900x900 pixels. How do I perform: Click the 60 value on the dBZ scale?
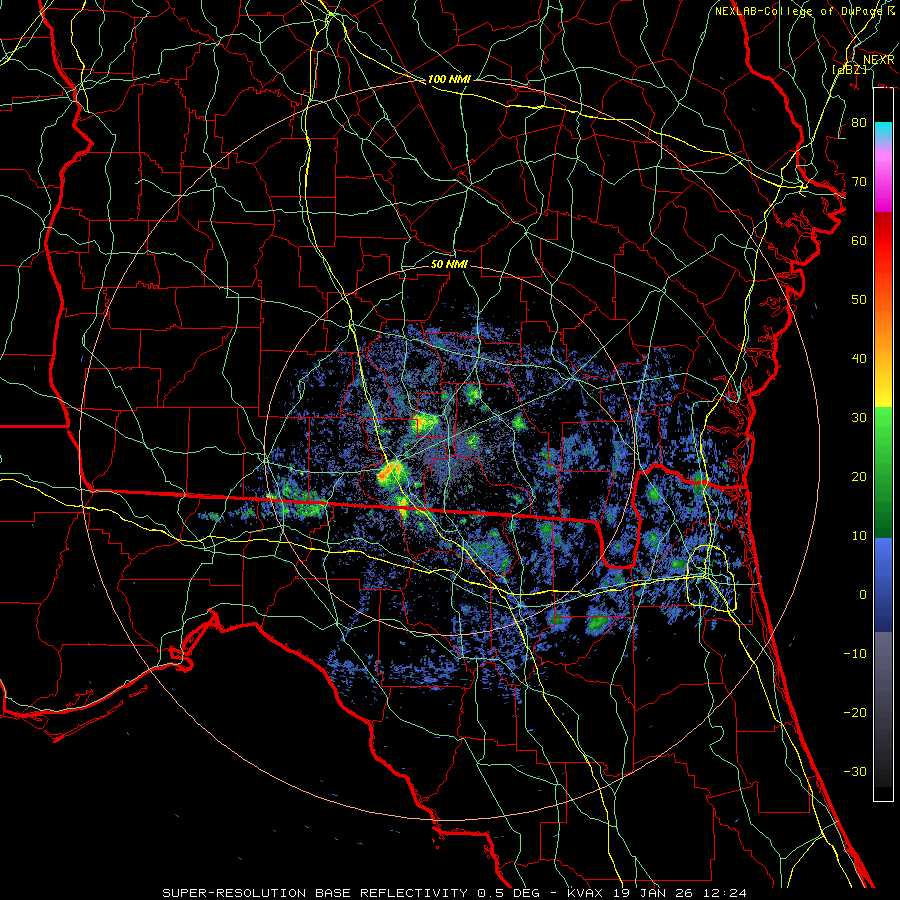[859, 240]
